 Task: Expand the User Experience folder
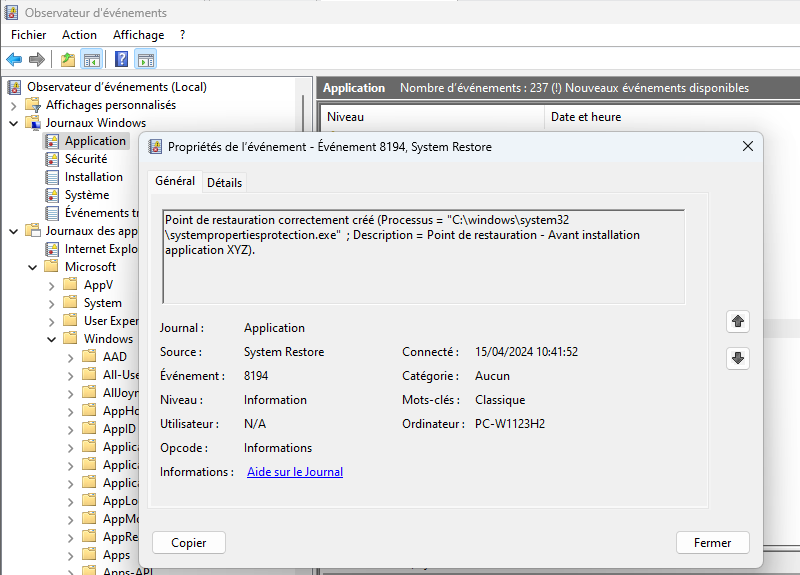52,321
